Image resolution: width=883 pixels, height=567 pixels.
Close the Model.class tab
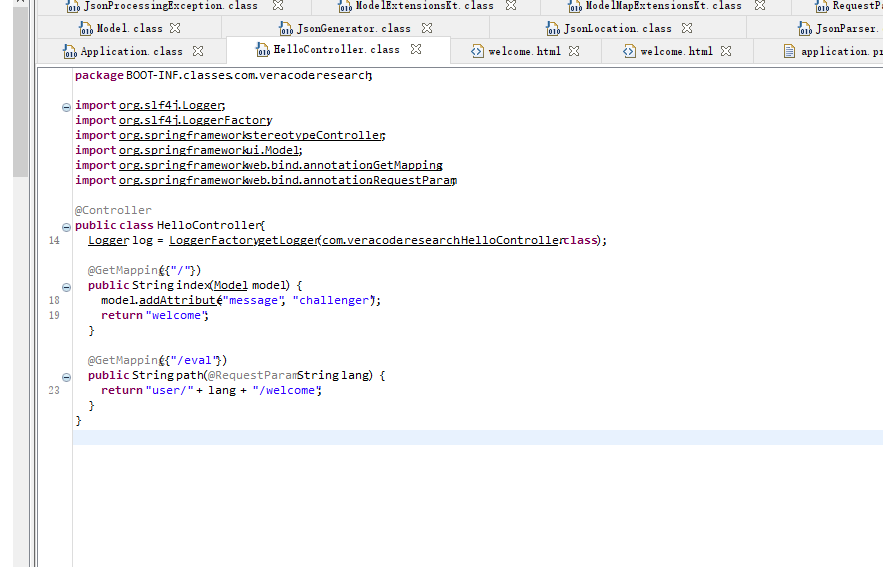175,28
